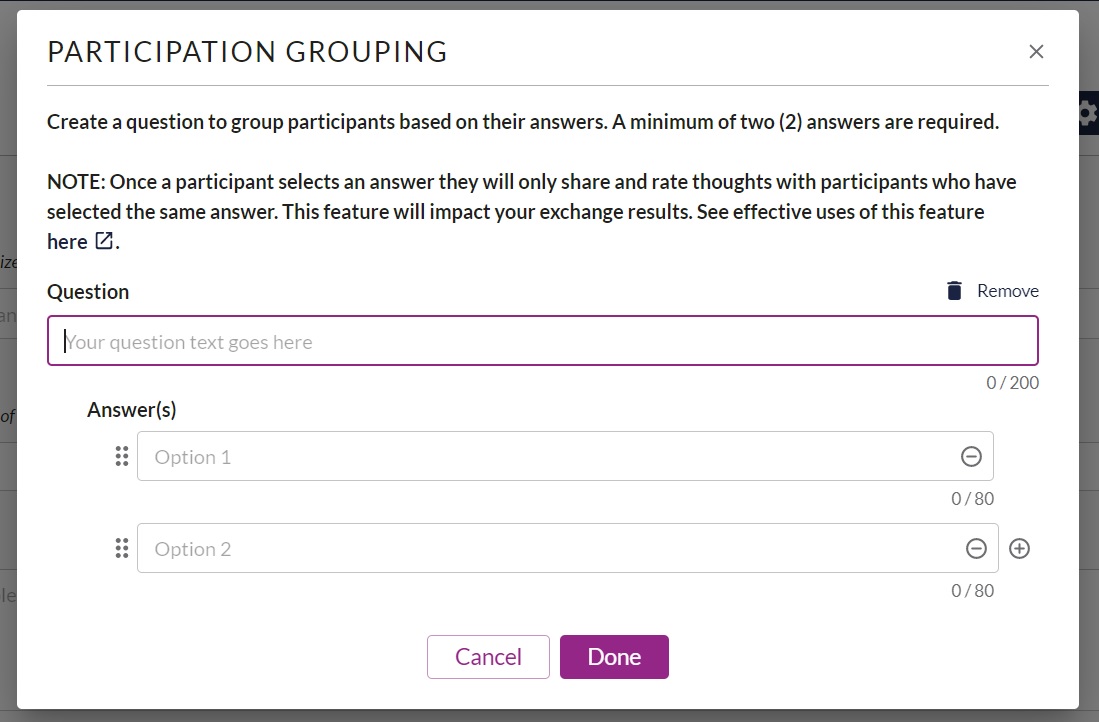Image resolution: width=1099 pixels, height=722 pixels.
Task: Click the drag handle beside Option 2
Action: (122, 548)
